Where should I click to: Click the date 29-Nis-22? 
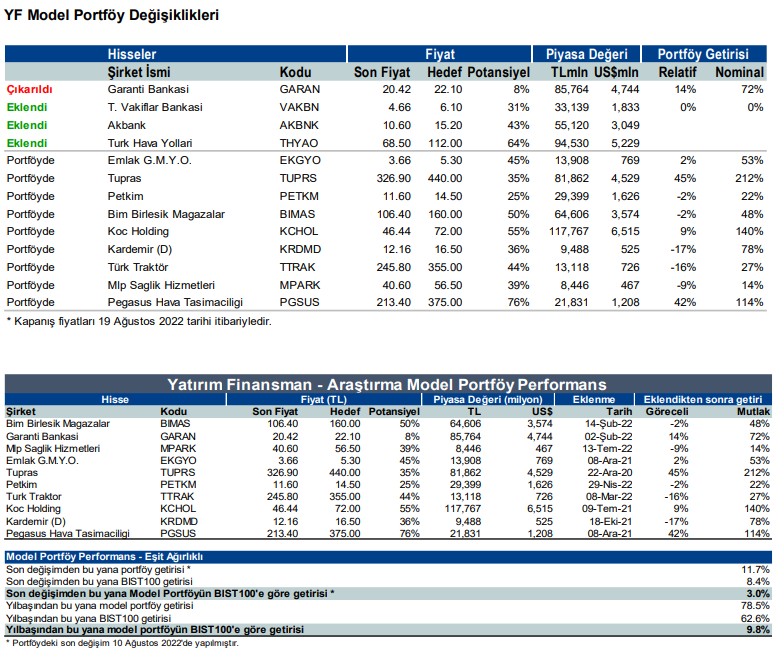click(610, 485)
